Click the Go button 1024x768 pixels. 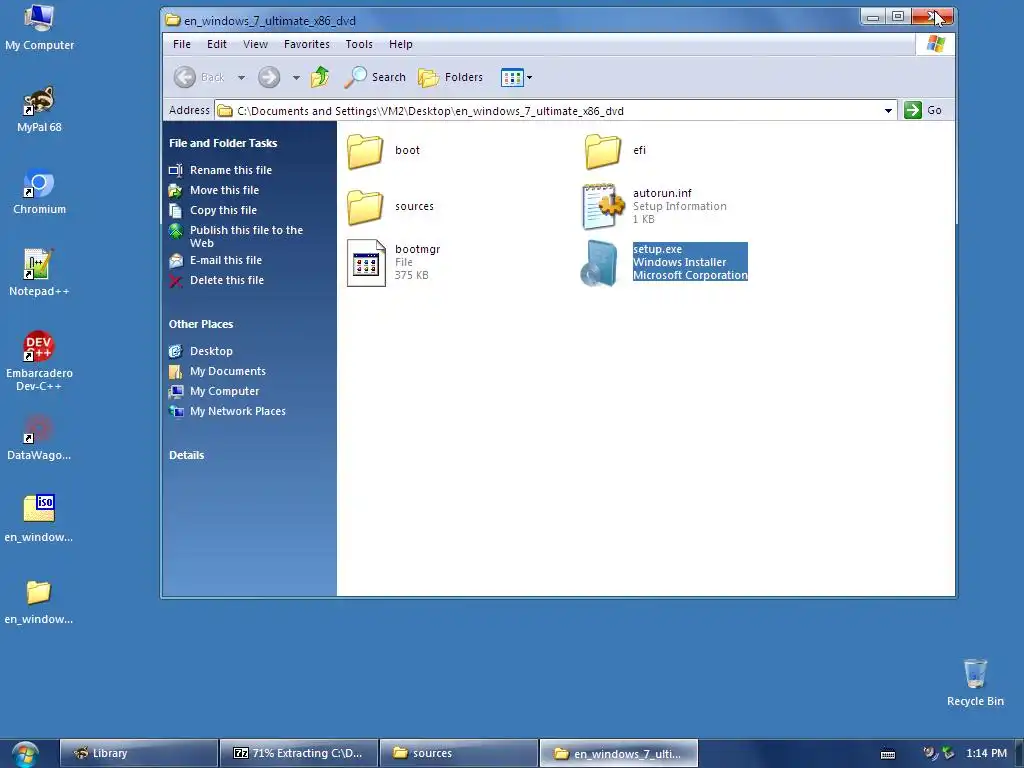923,110
